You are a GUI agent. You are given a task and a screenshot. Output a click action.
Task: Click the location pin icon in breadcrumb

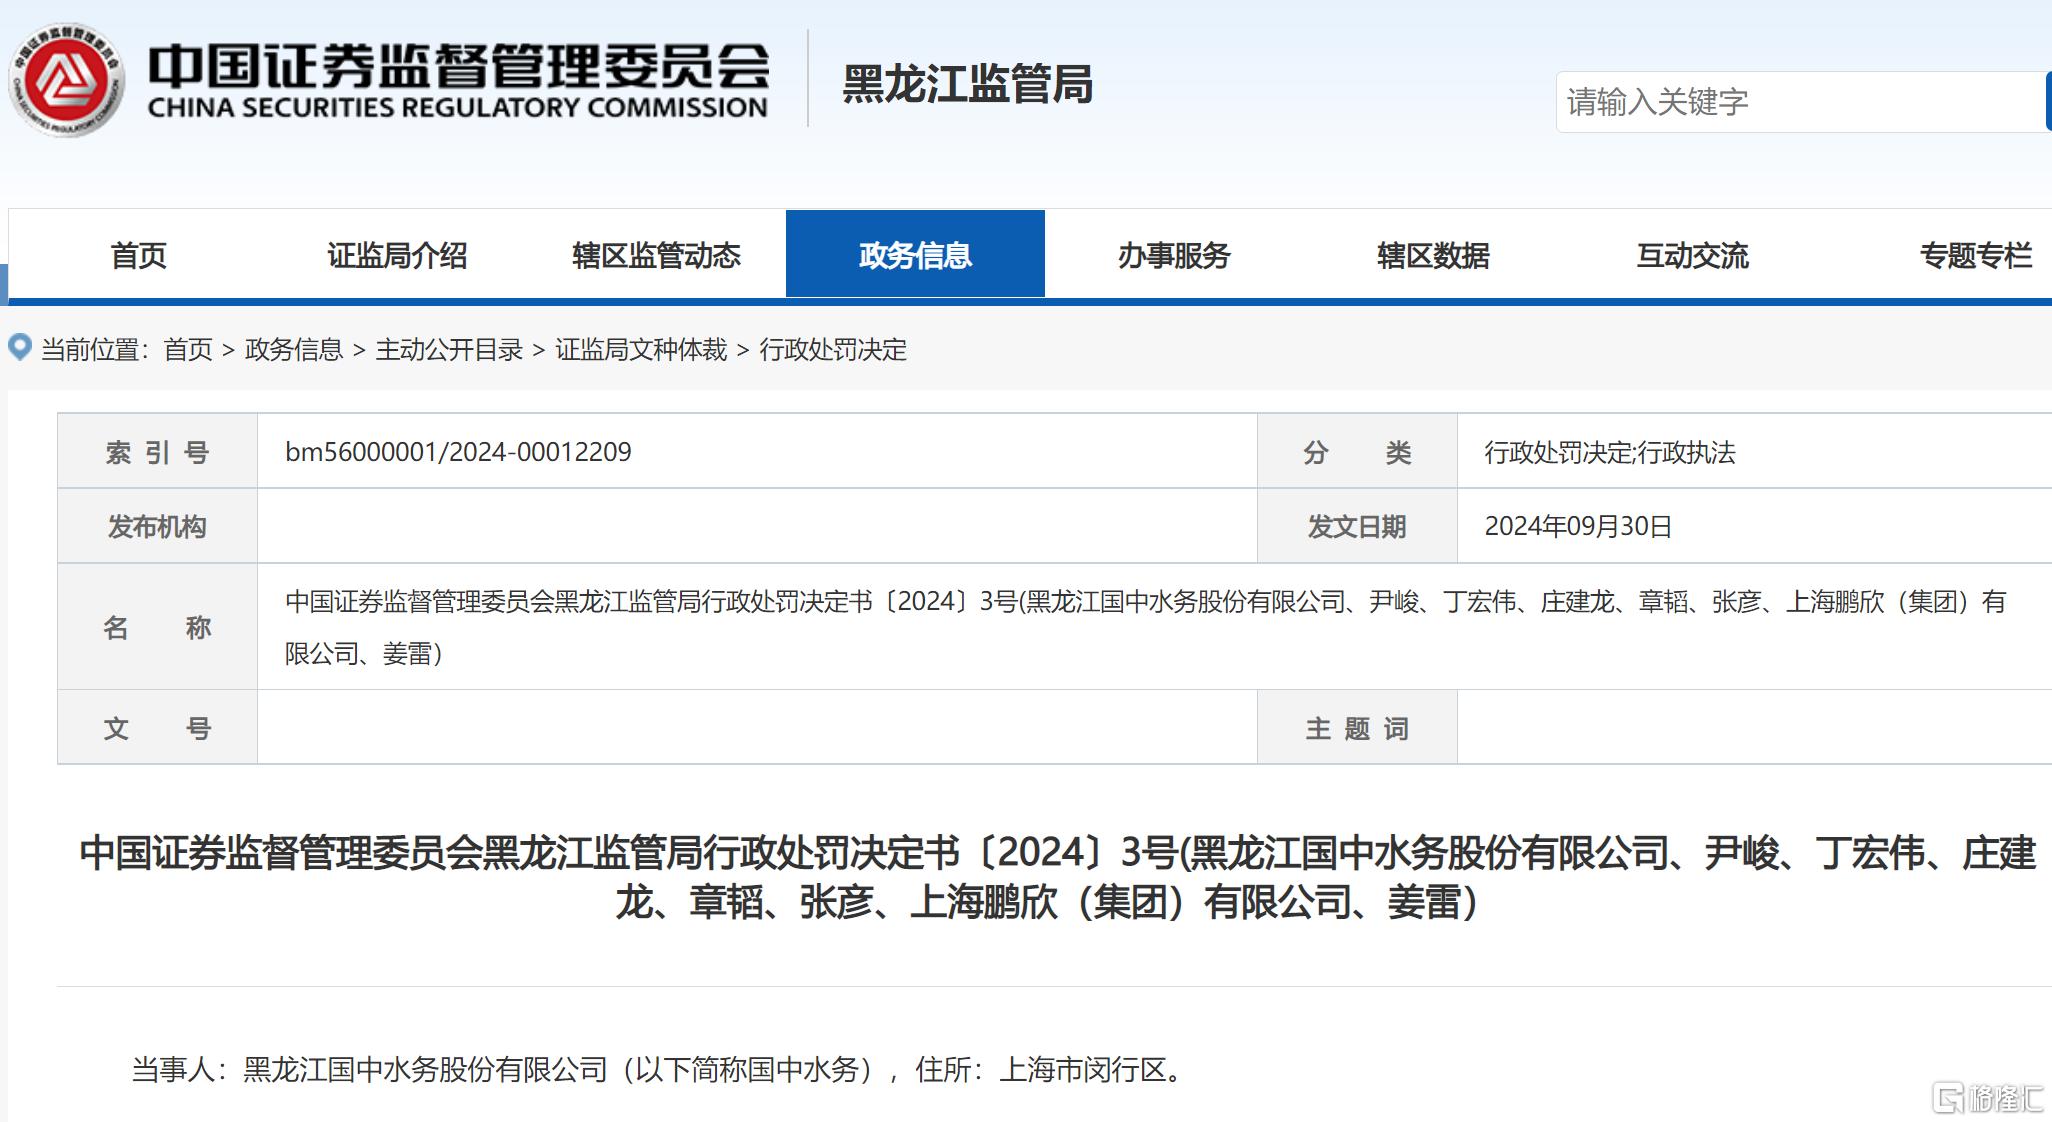click(x=19, y=348)
